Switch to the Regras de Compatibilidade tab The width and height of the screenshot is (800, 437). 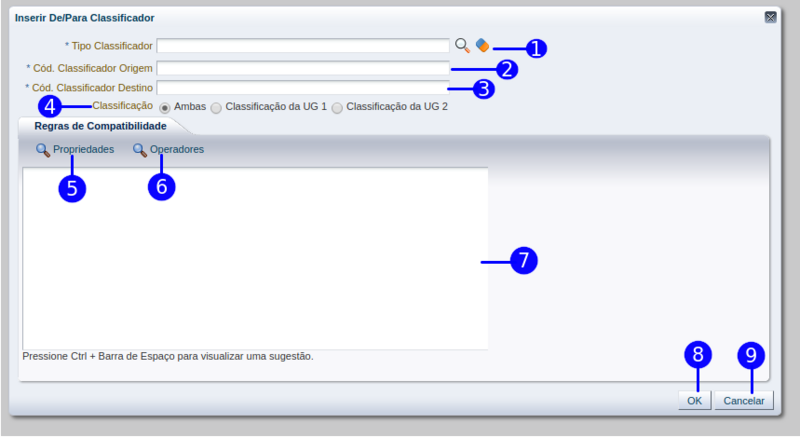101,126
